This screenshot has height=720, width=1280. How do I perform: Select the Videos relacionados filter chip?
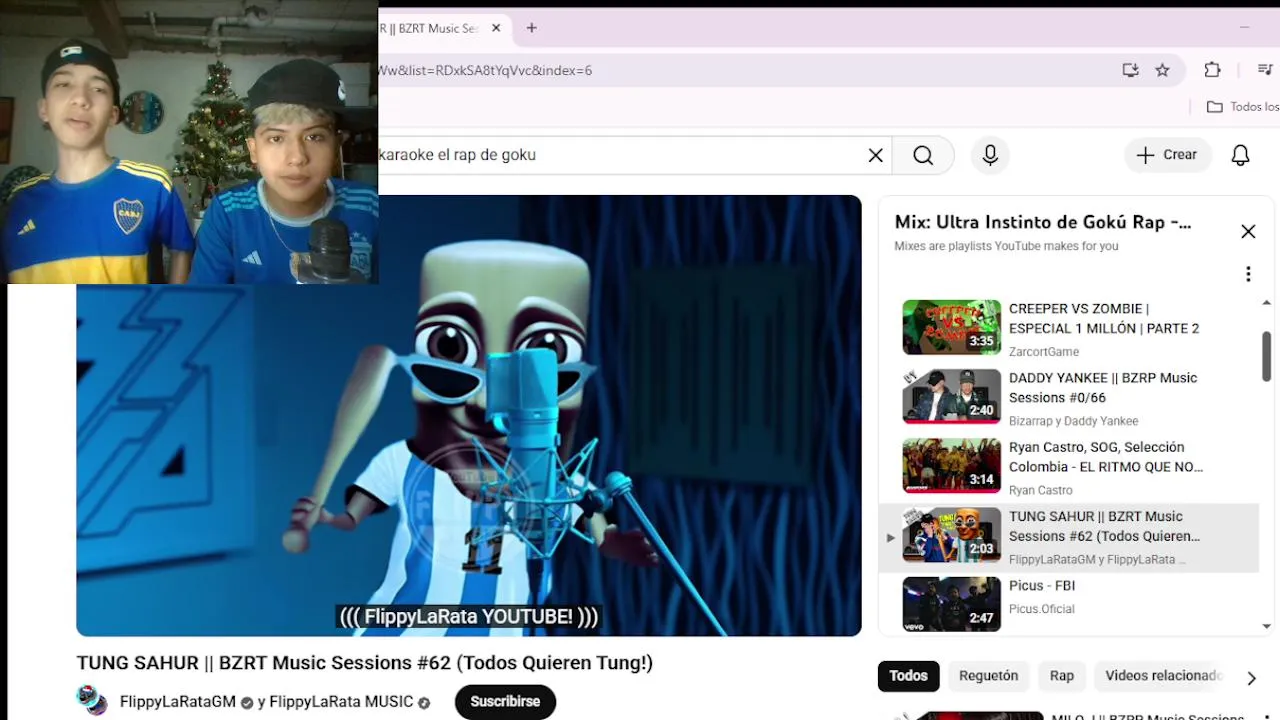pyautogui.click(x=1160, y=676)
